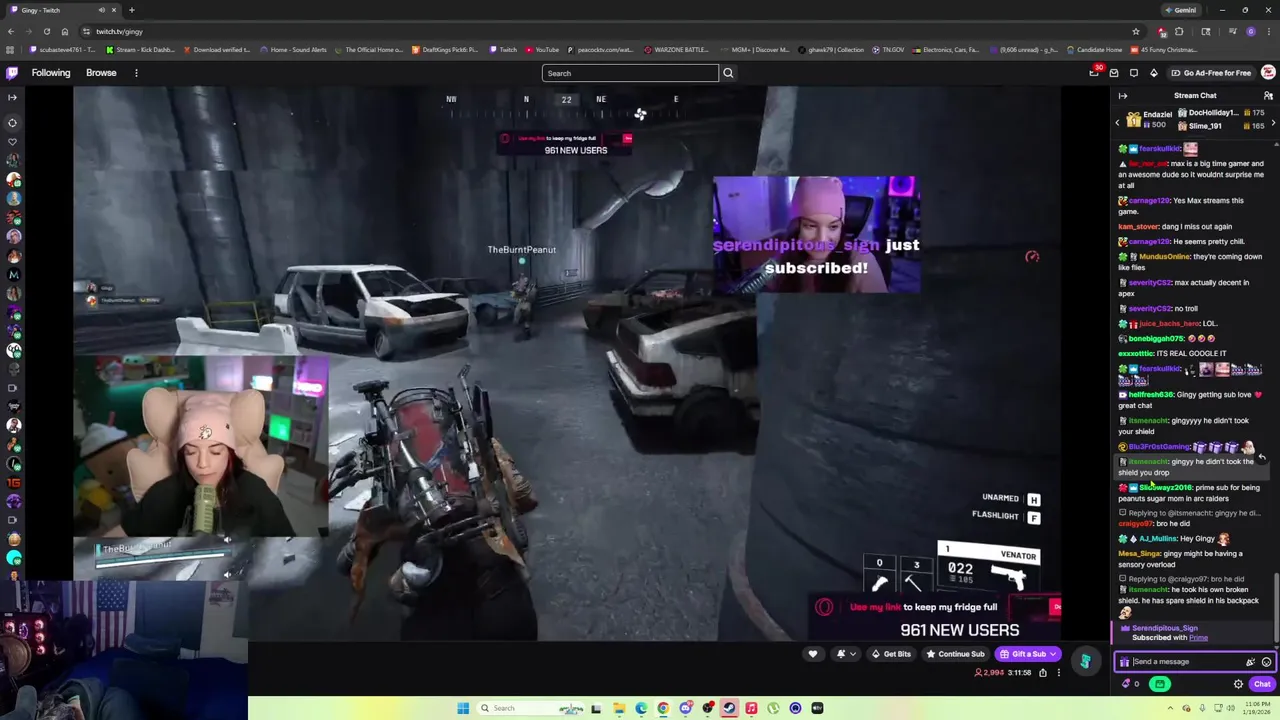This screenshot has width=1280, height=720.
Task: Go back in browser history
Action: coord(10,31)
